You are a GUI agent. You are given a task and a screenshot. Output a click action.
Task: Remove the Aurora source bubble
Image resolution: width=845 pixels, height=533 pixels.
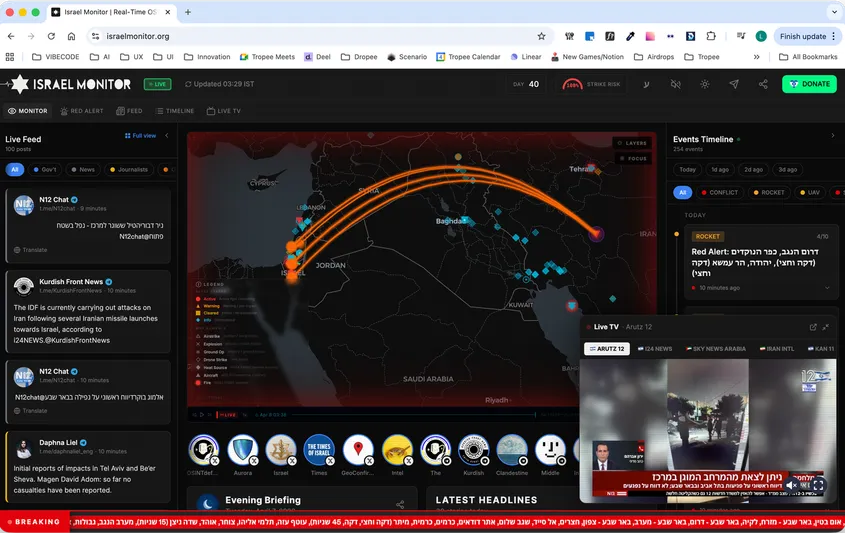click(253, 461)
